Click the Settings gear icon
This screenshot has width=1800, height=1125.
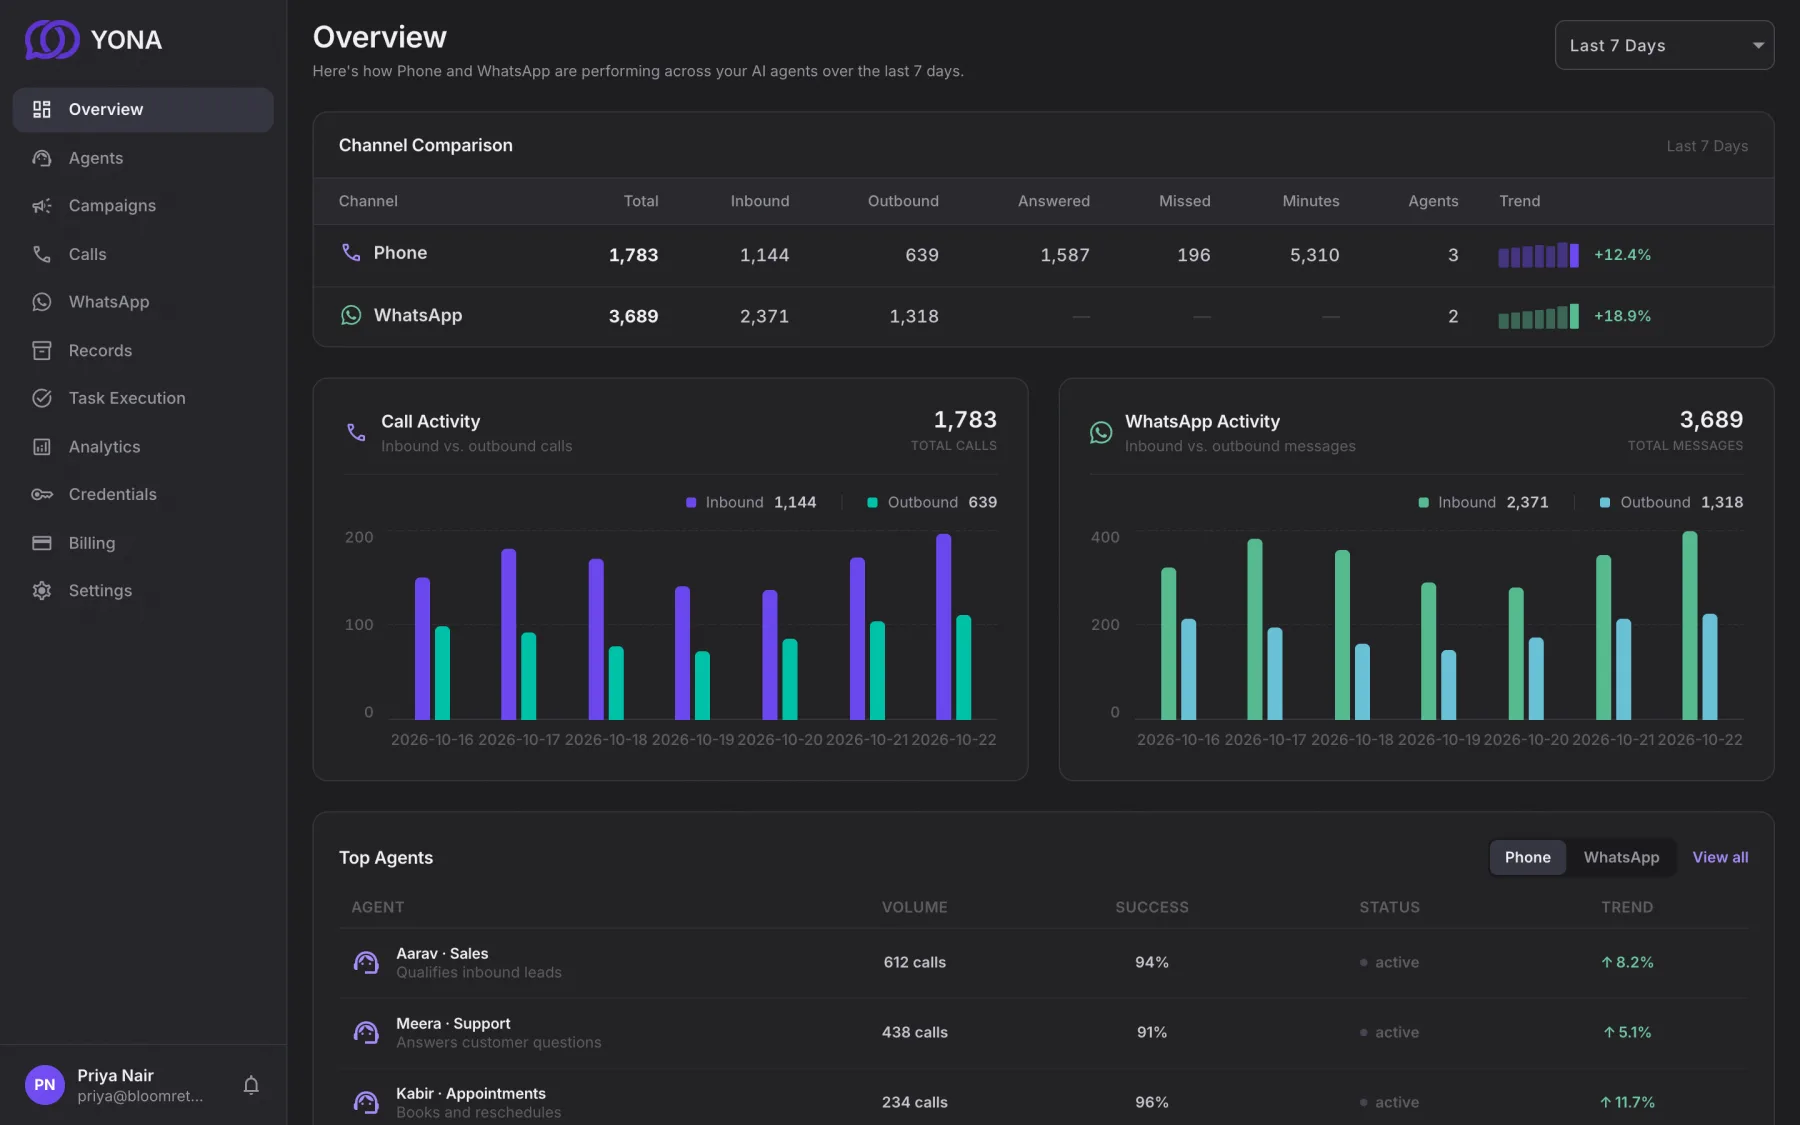coord(41,591)
